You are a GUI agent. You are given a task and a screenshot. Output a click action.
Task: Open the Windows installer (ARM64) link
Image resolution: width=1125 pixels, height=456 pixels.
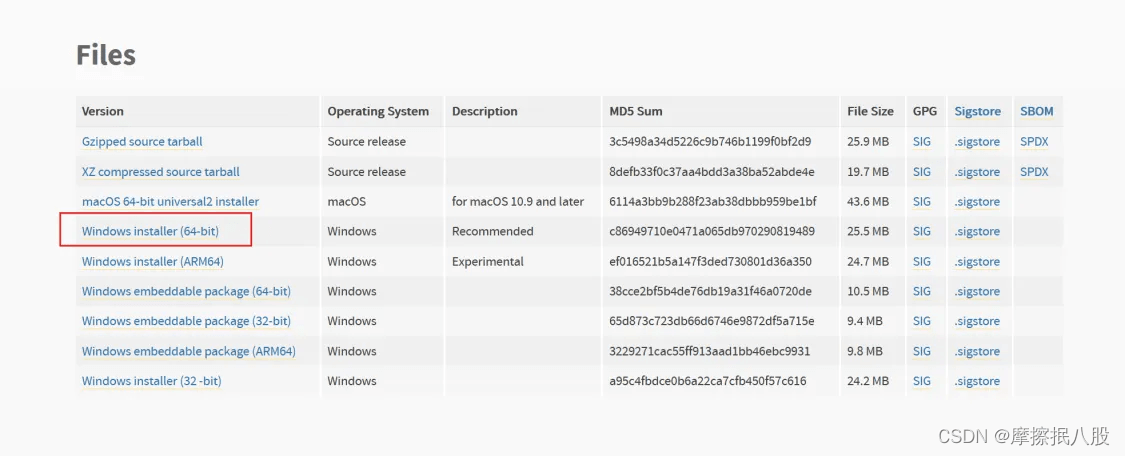point(152,262)
